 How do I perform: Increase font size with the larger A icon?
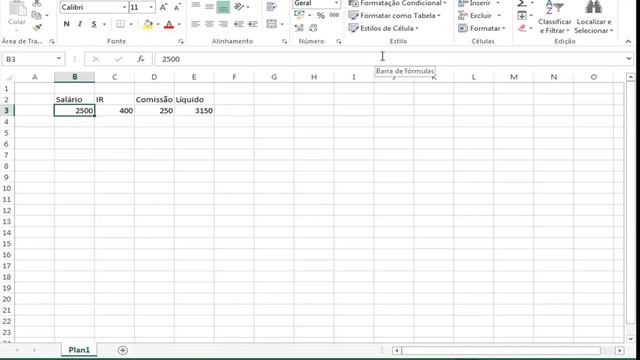coord(163,7)
